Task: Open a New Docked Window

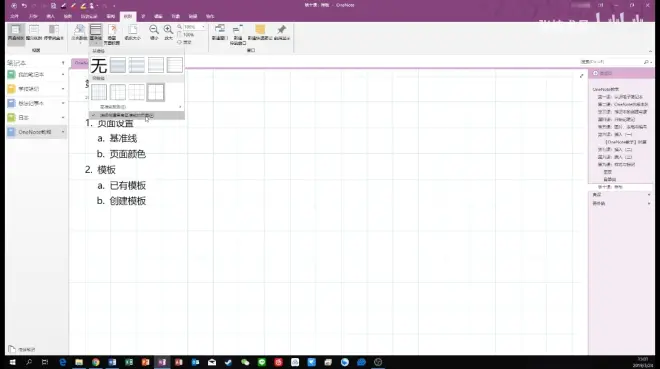Action: coord(238,34)
